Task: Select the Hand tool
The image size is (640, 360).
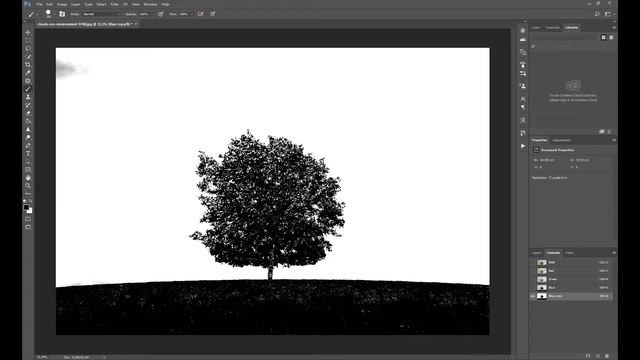Action: click(x=28, y=178)
